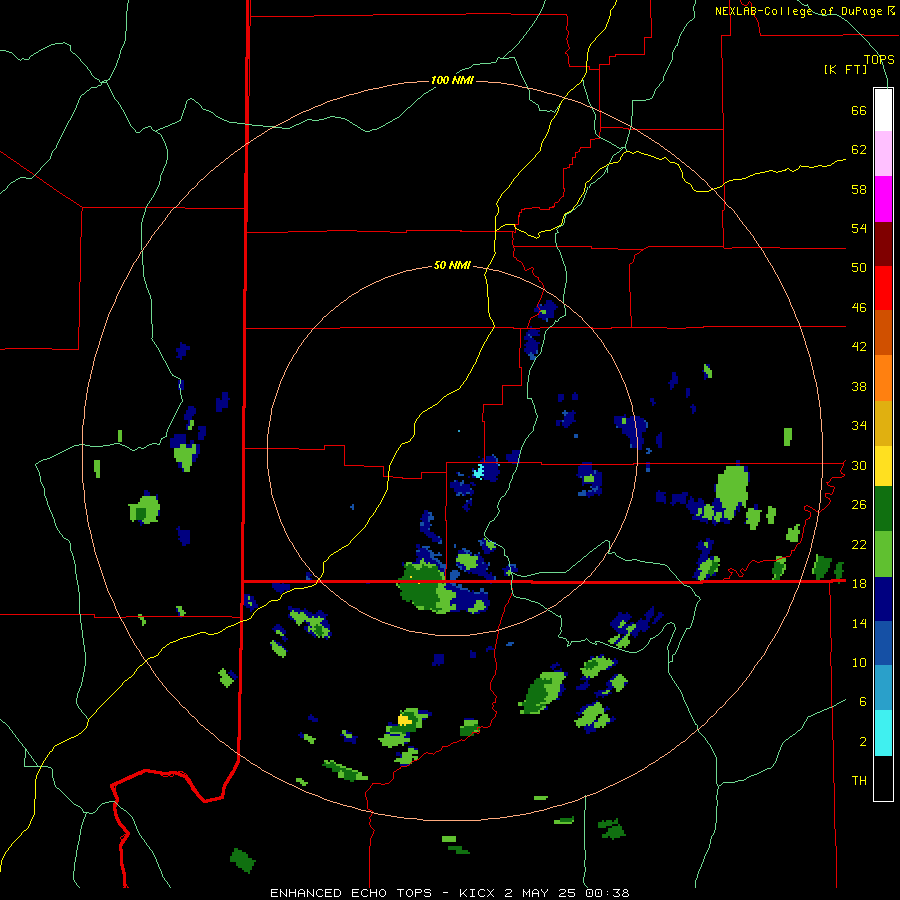This screenshot has height=900, width=900.
Task: Click the navy blue legend swatch
Action: 883,599
